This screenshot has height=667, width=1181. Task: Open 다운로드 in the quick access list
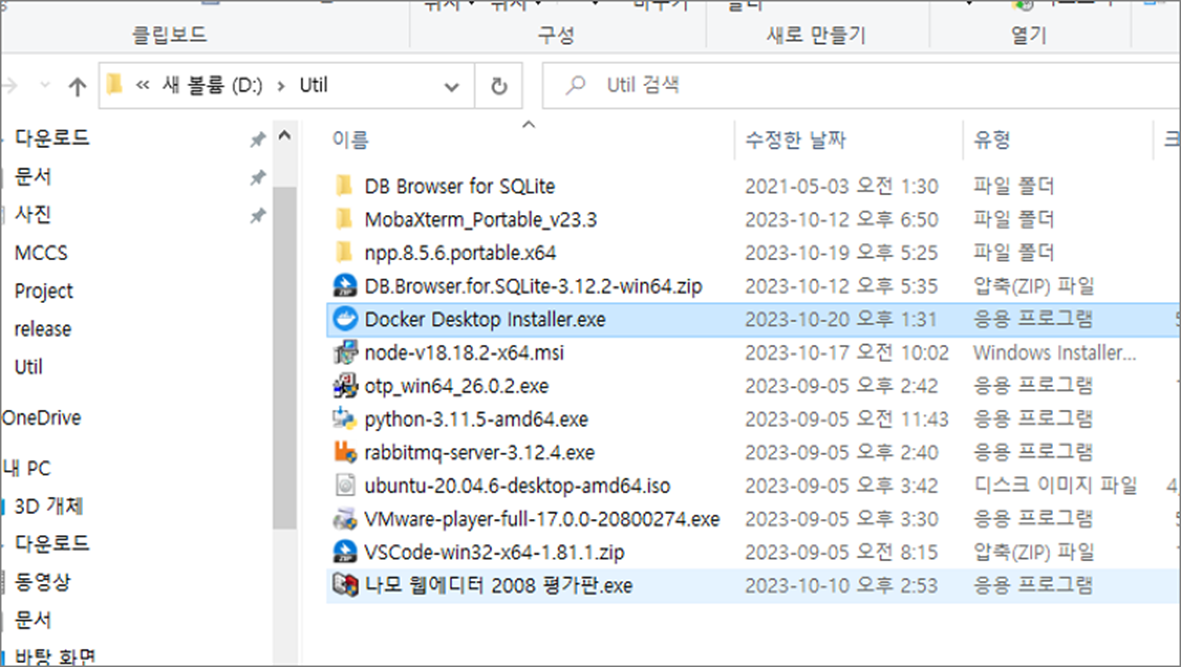(52, 138)
